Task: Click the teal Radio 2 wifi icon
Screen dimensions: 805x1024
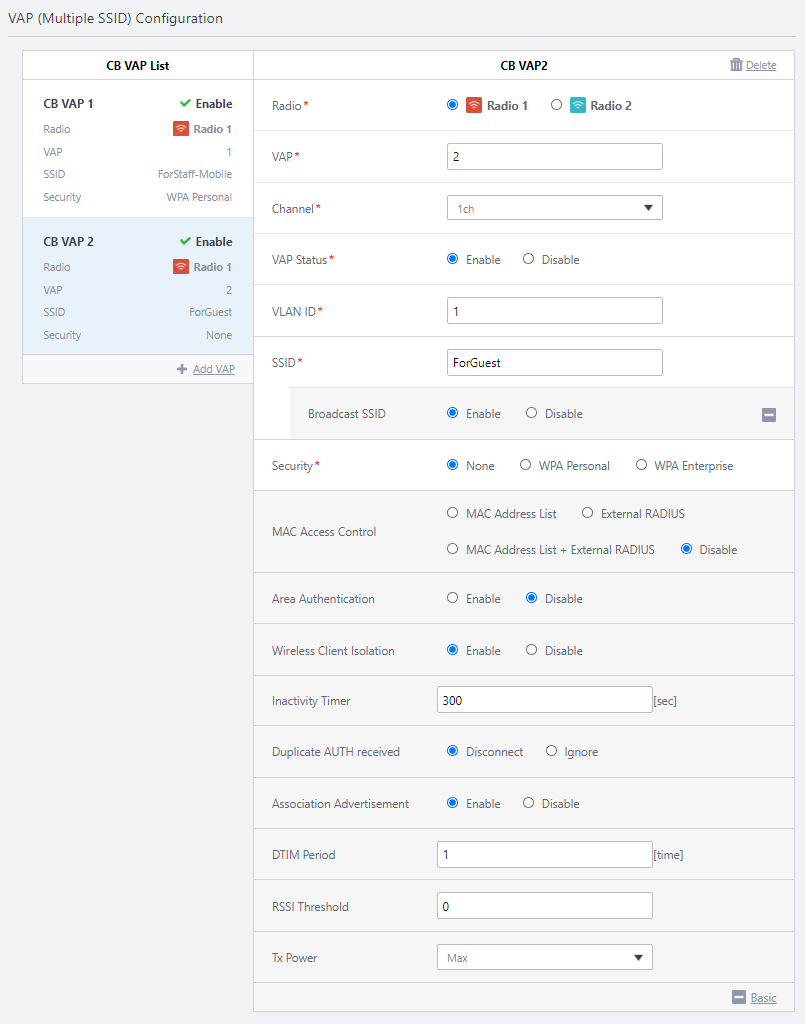Action: coord(578,105)
